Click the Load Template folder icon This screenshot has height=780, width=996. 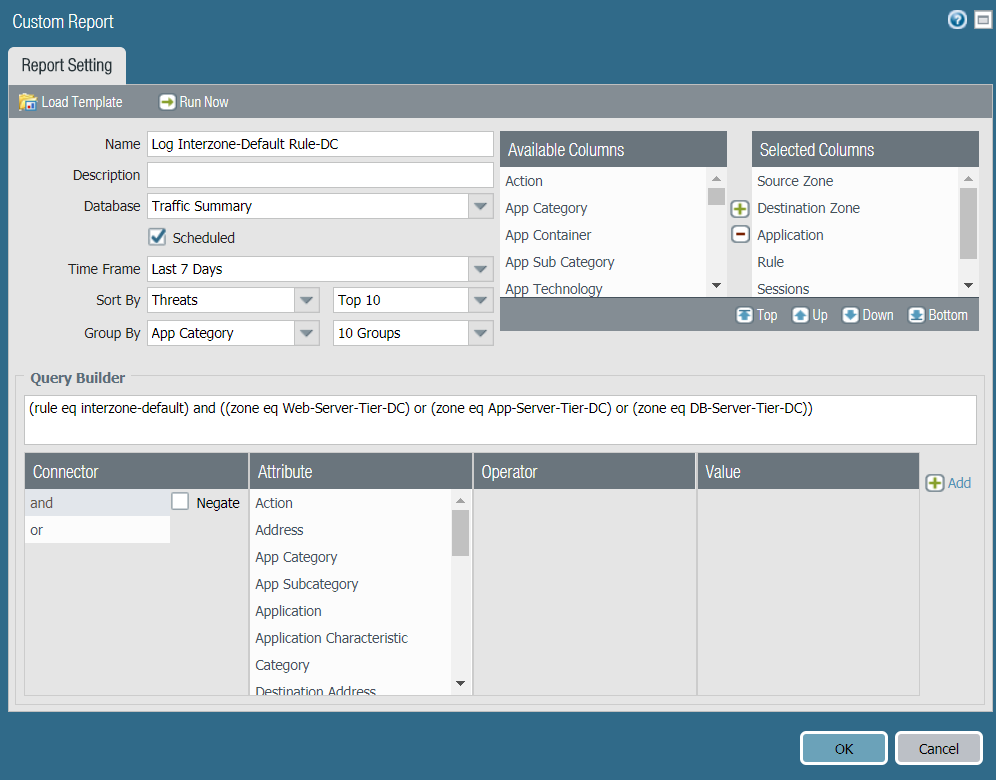pos(28,102)
